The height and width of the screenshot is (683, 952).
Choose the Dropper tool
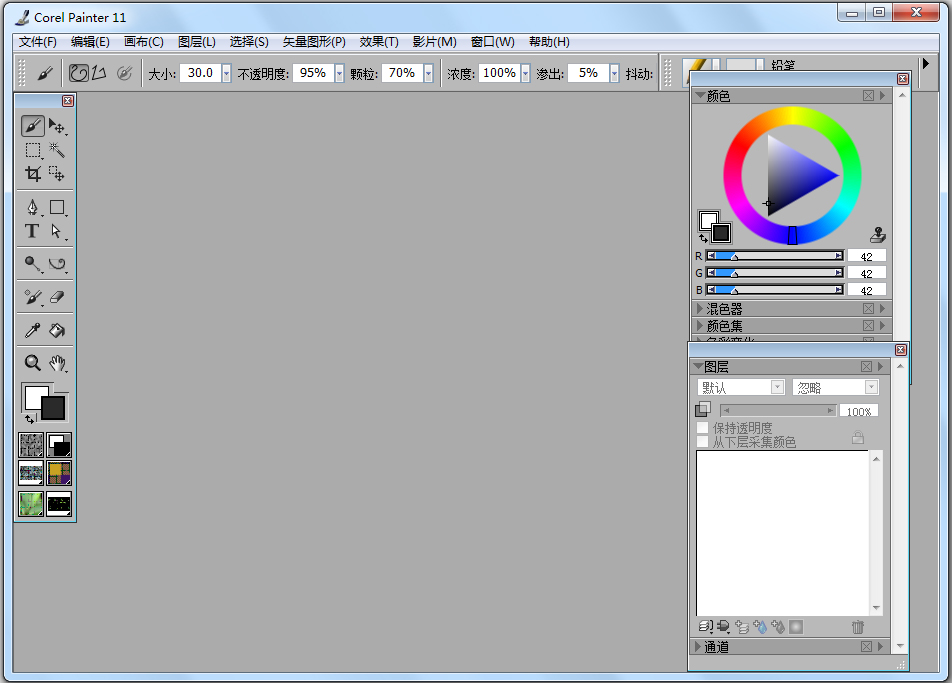click(33, 330)
